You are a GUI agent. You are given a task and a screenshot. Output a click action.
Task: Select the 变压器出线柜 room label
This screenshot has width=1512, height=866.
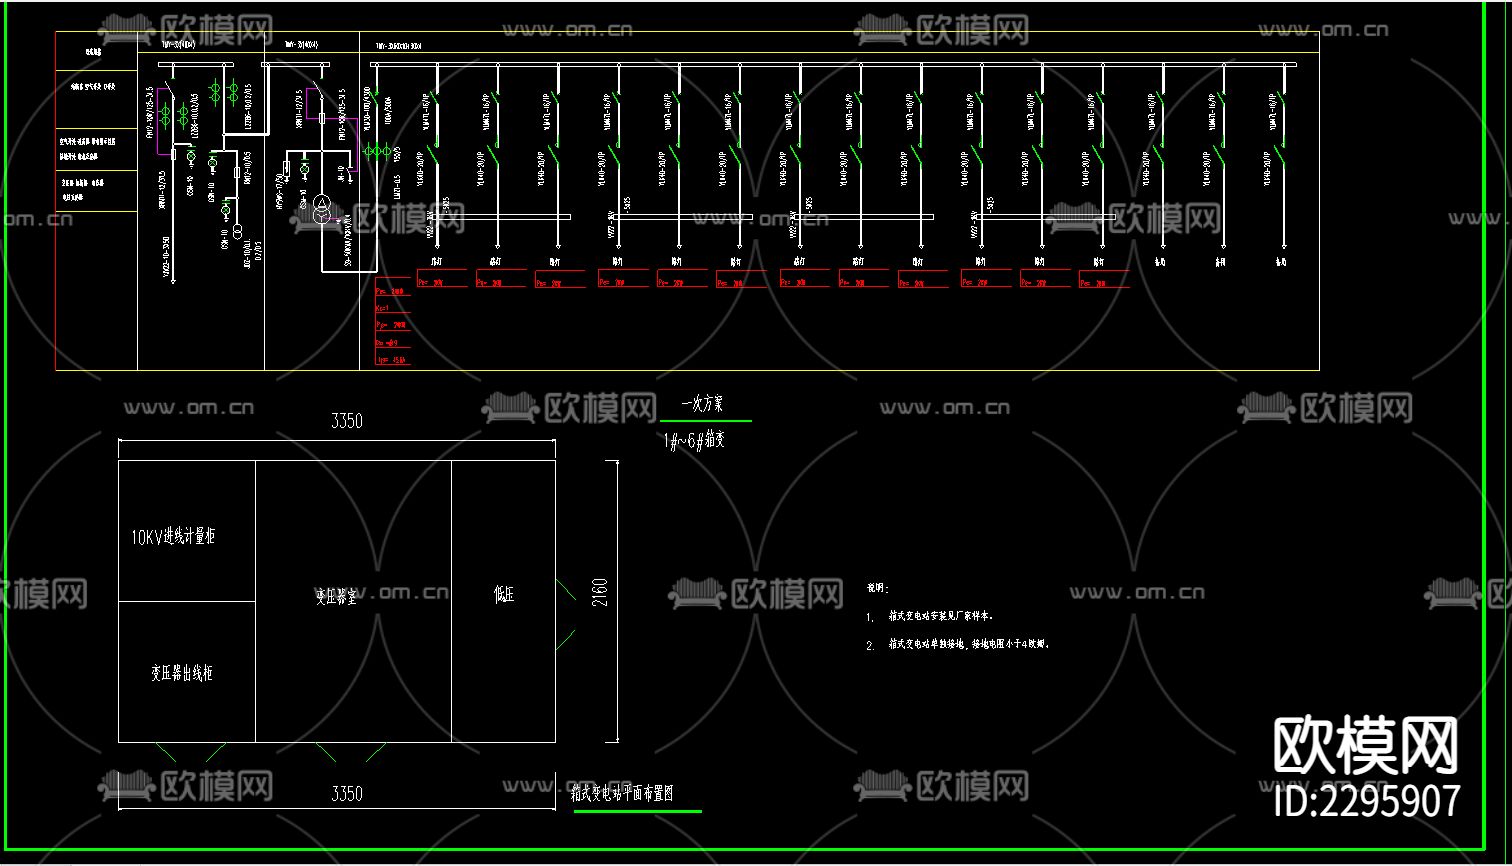(x=181, y=673)
